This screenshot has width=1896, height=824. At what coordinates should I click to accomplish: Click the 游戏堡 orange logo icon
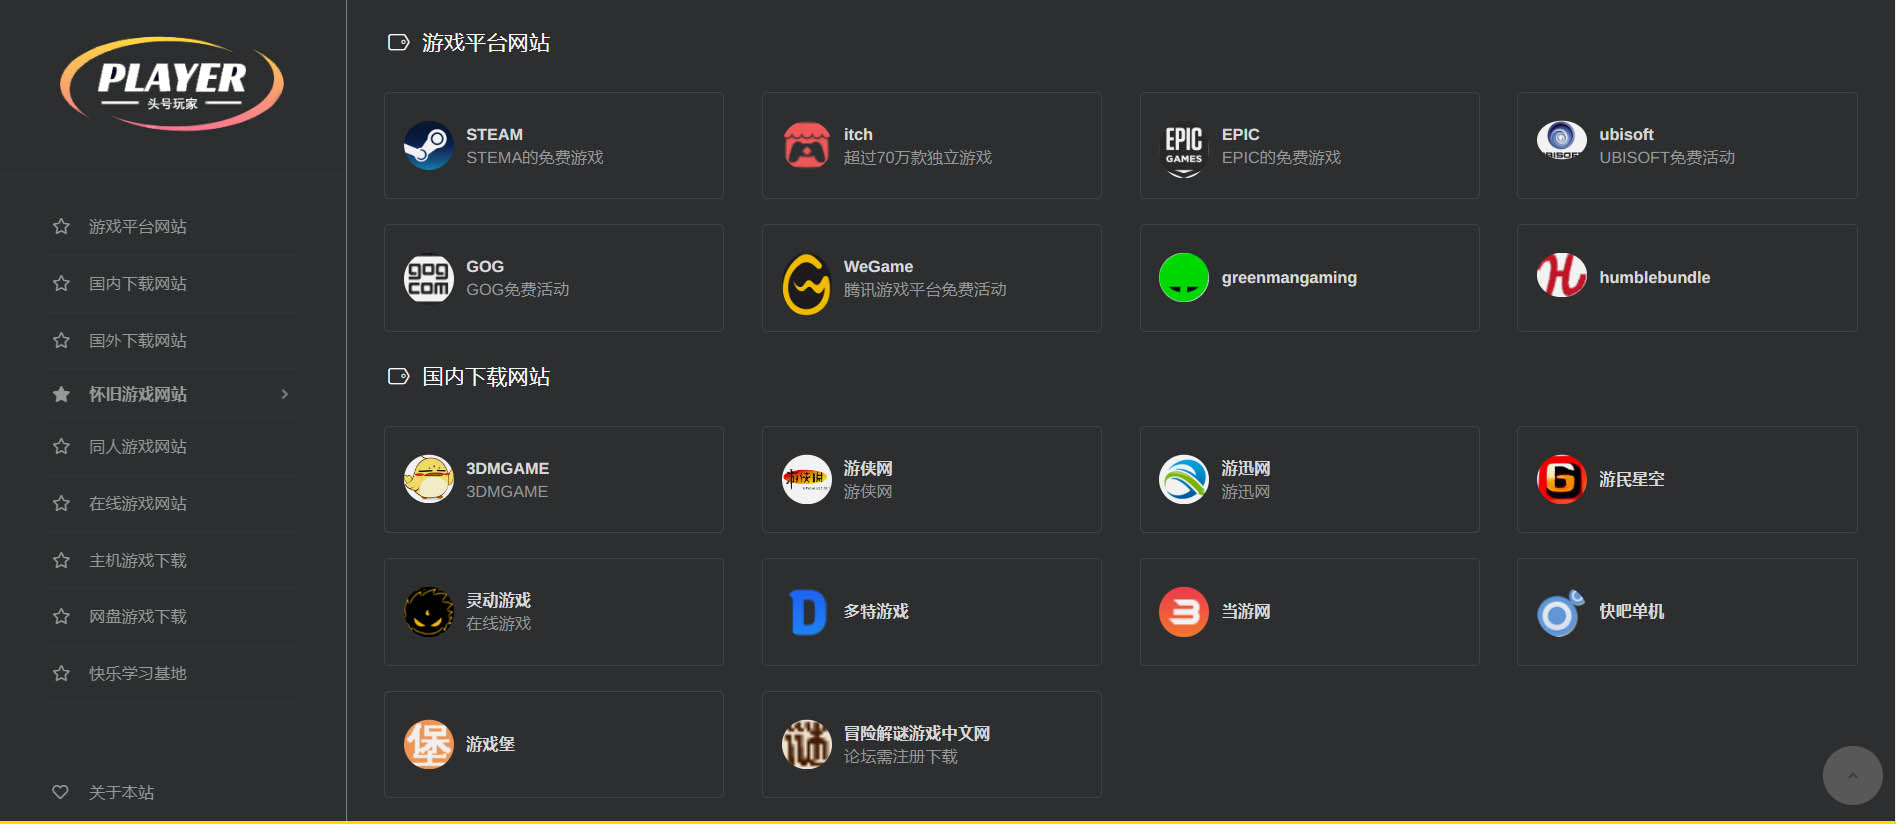428,744
